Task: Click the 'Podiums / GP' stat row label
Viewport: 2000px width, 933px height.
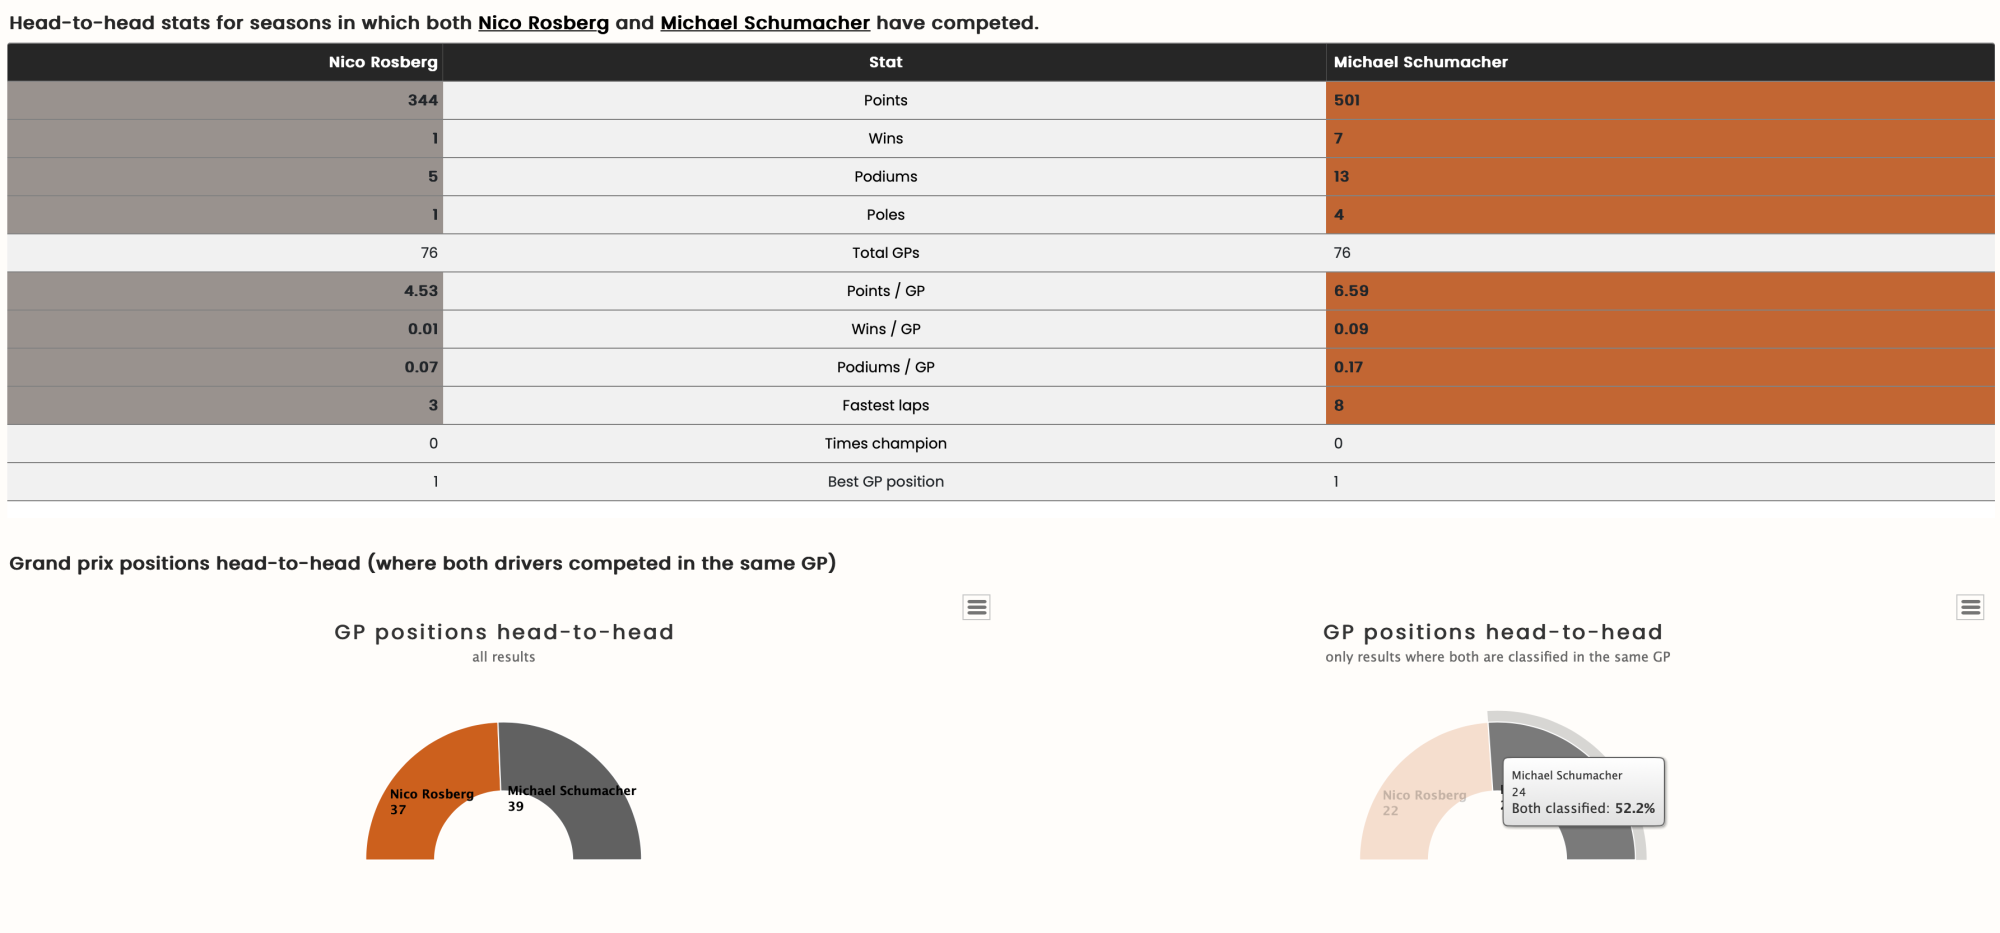Action: (885, 367)
